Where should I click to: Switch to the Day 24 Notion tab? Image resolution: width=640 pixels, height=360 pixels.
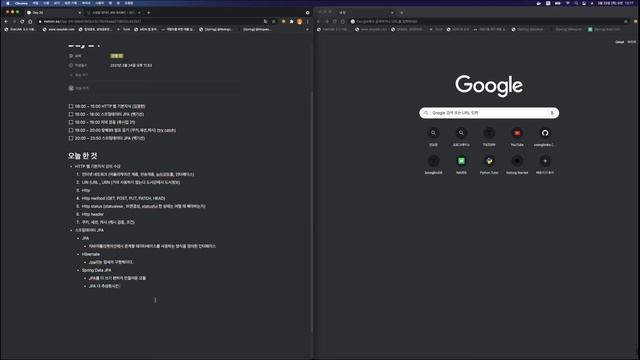click(x=53, y=13)
